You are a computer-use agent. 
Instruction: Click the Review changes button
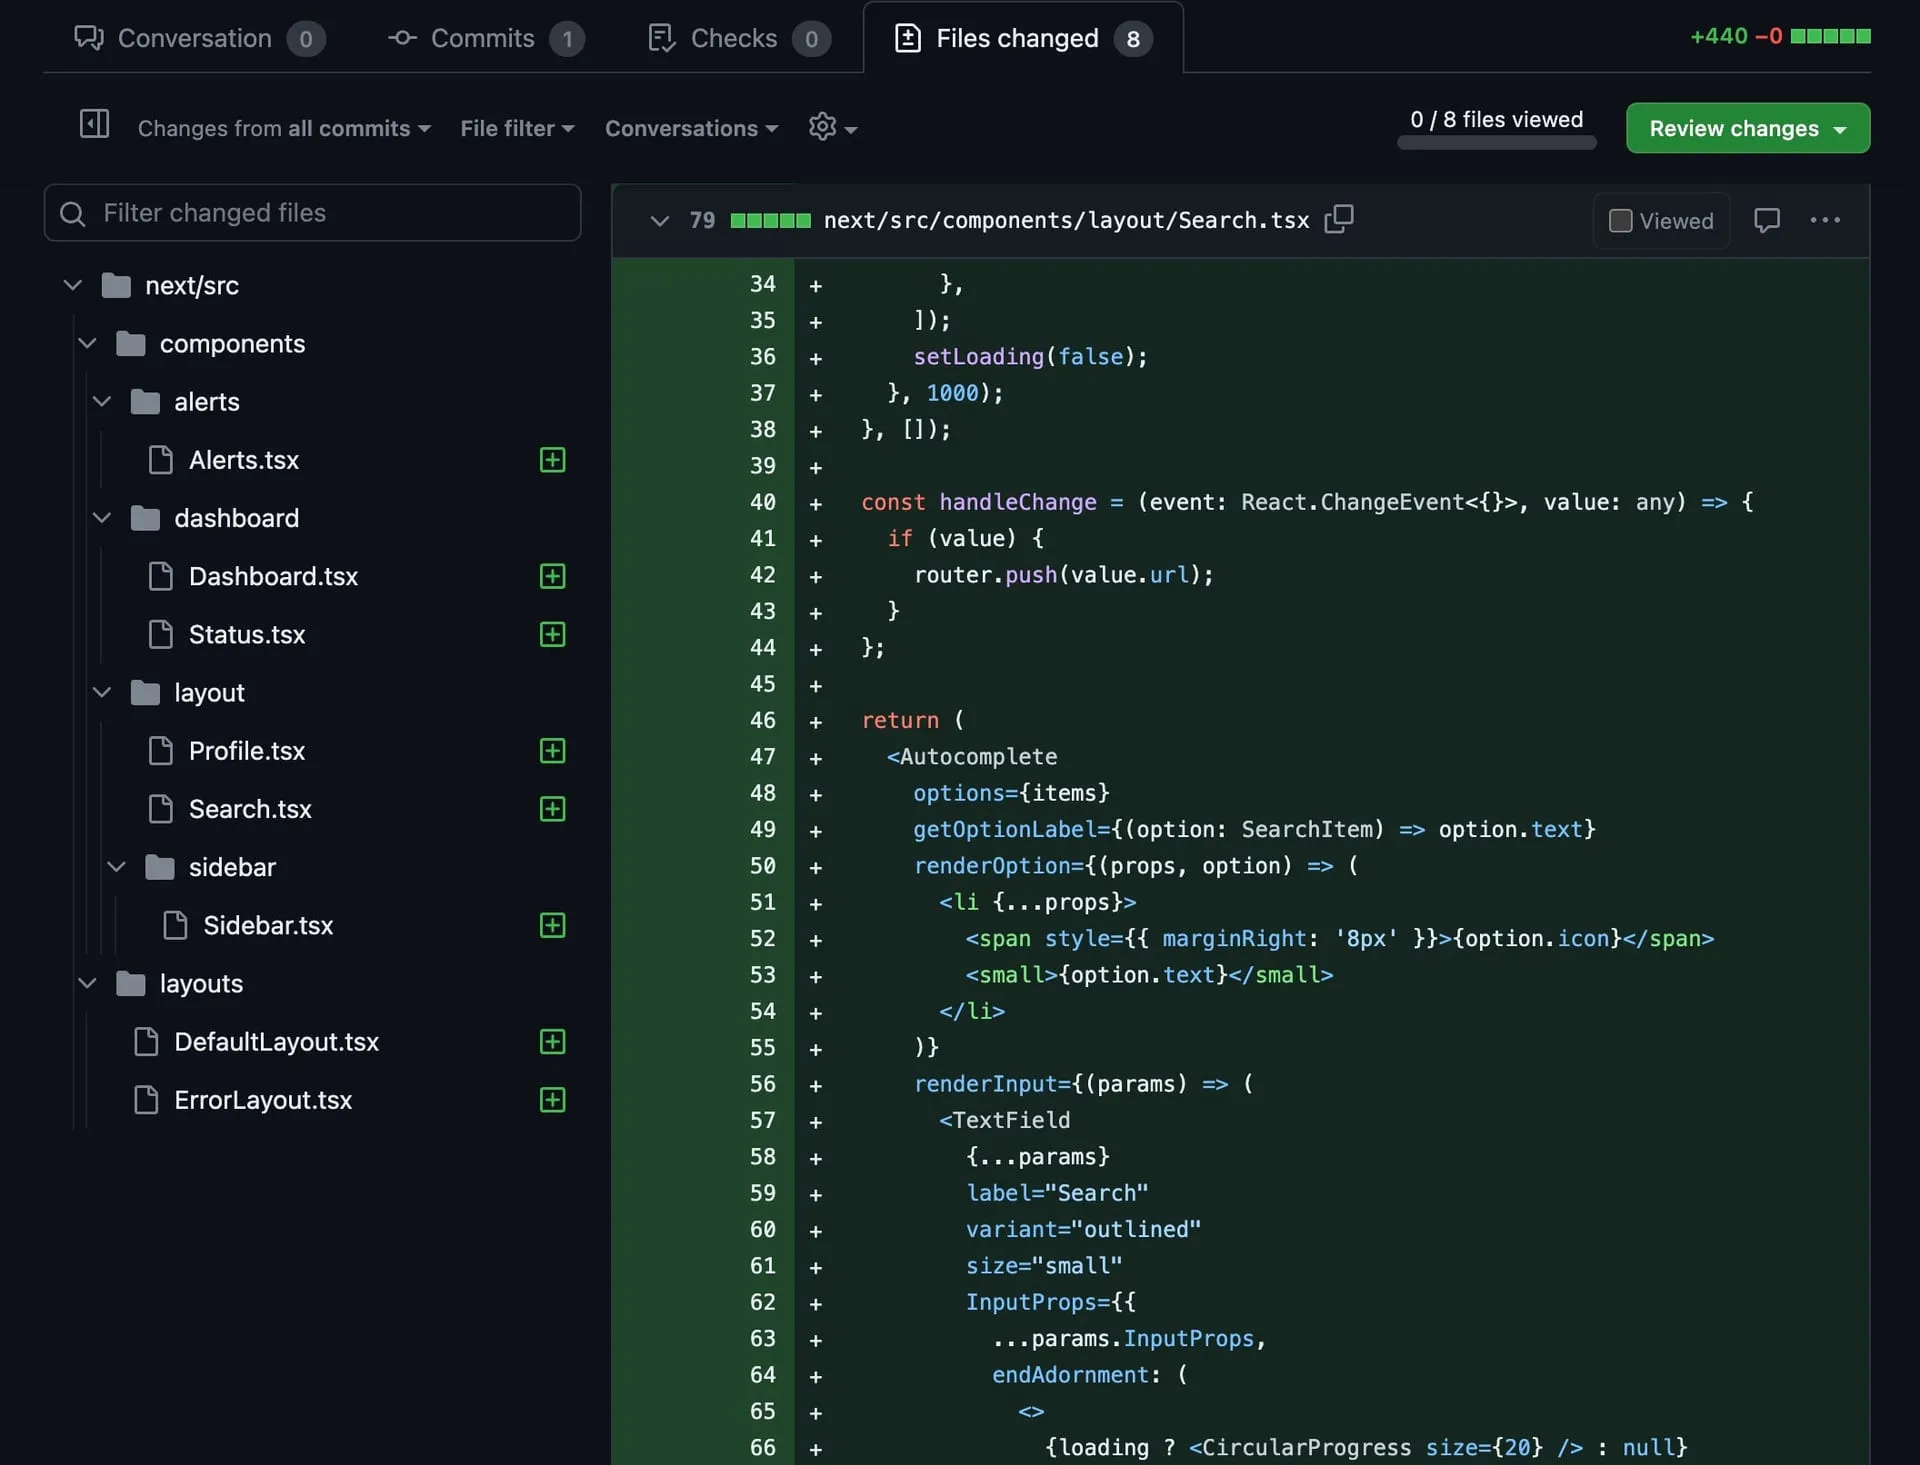[1747, 128]
